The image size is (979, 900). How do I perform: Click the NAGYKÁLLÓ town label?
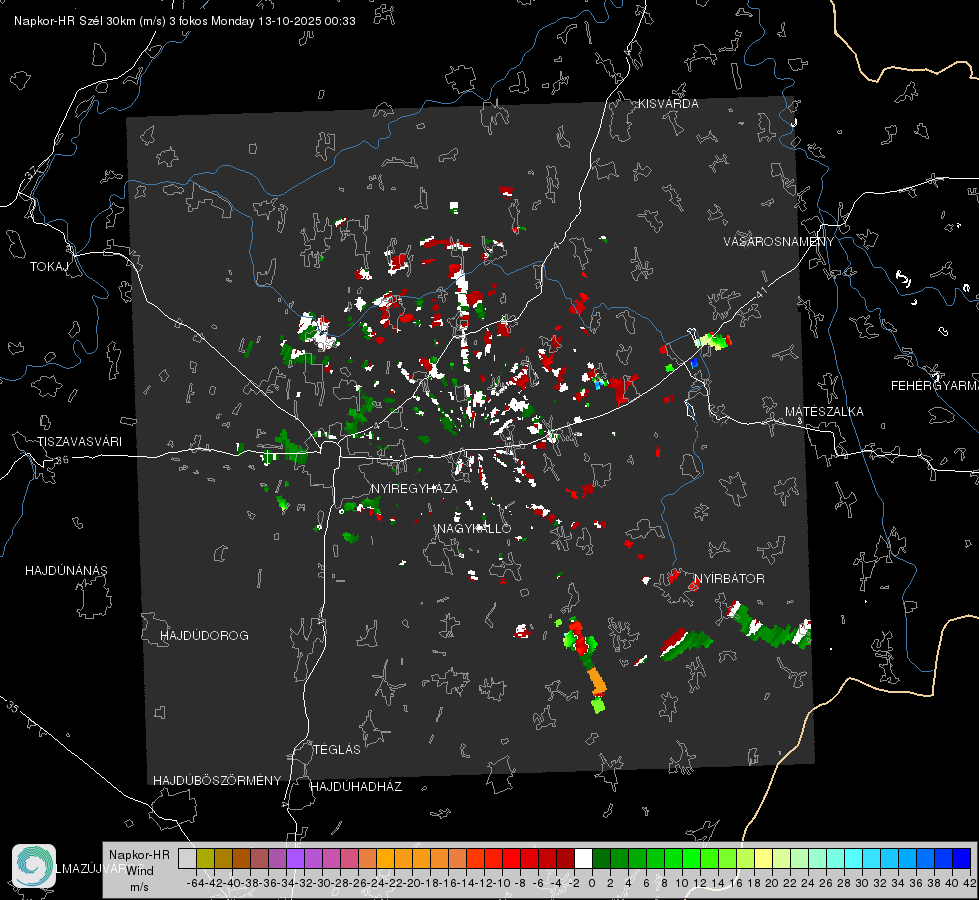[474, 528]
